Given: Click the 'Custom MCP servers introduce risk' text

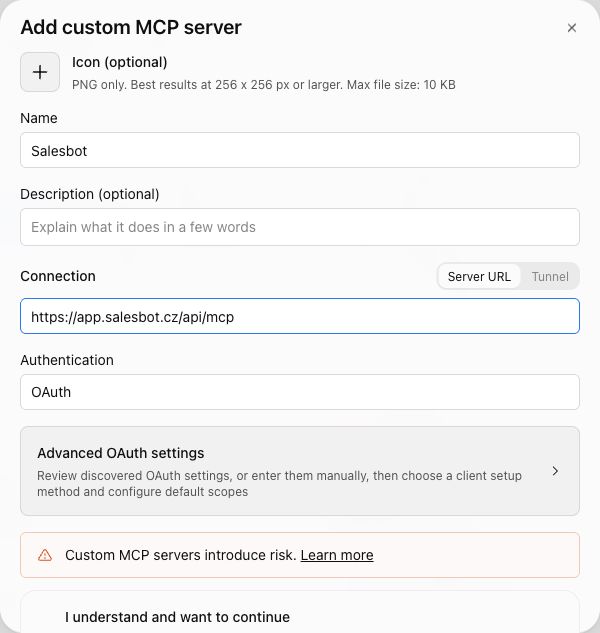Looking at the screenshot, I should [181, 555].
